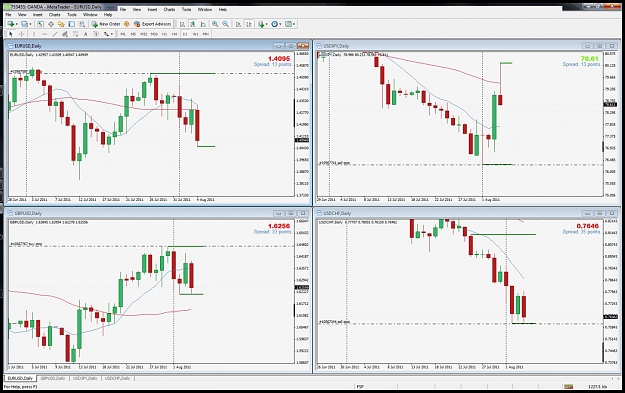Image resolution: width=625 pixels, height=393 pixels.
Task: Set timeframe to M5
Action: tap(133, 34)
